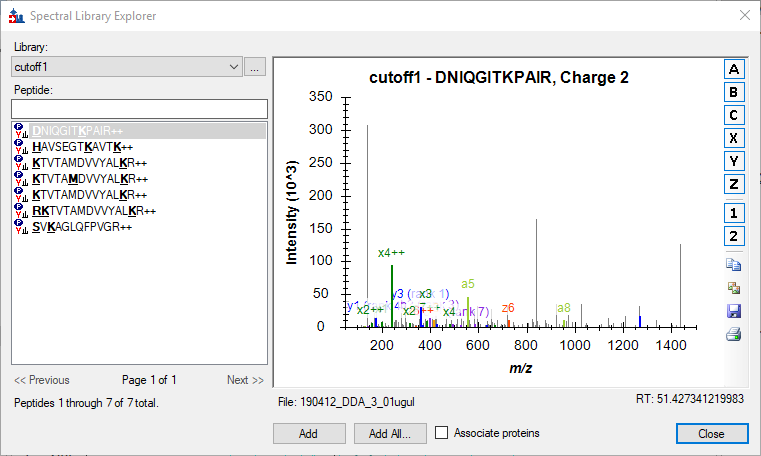Toggle charge 2 ions button
This screenshot has width=761, height=456.
[x=734, y=236]
